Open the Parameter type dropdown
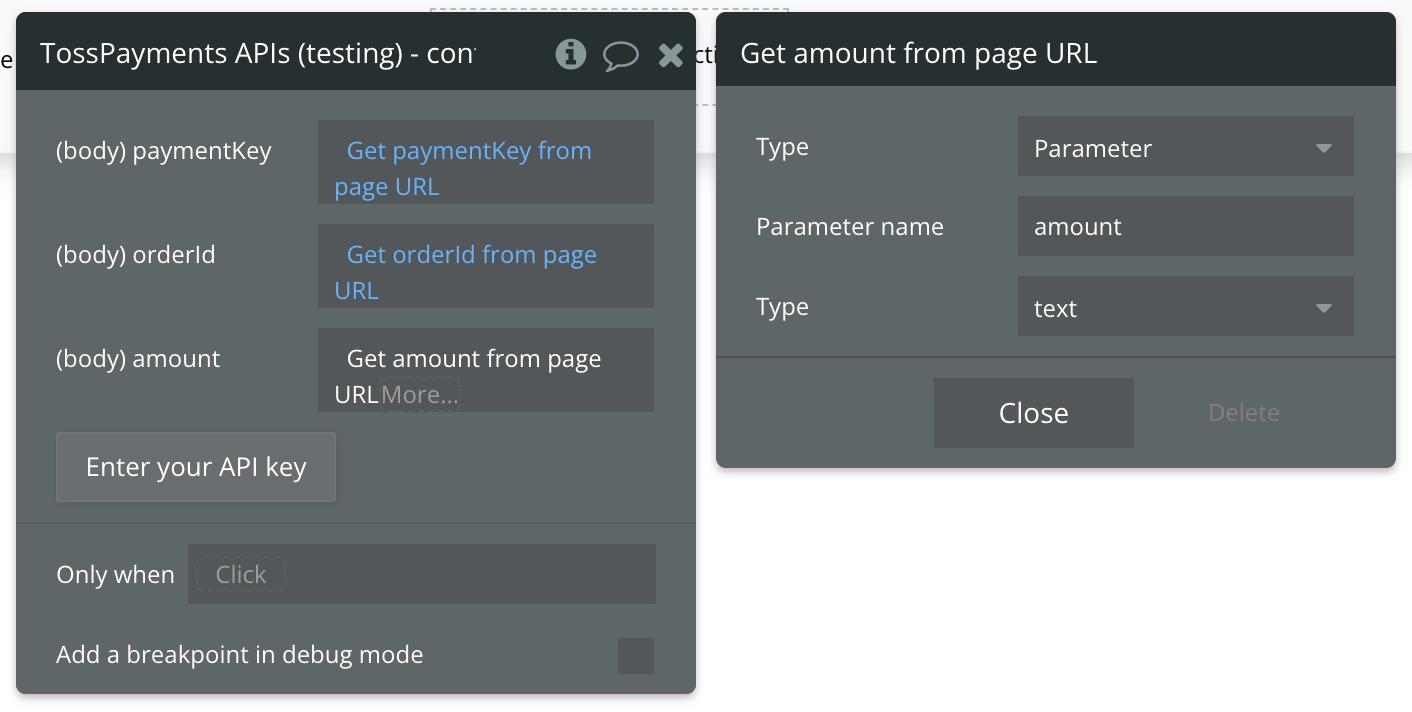The height and width of the screenshot is (712, 1412). pyautogui.click(x=1185, y=148)
